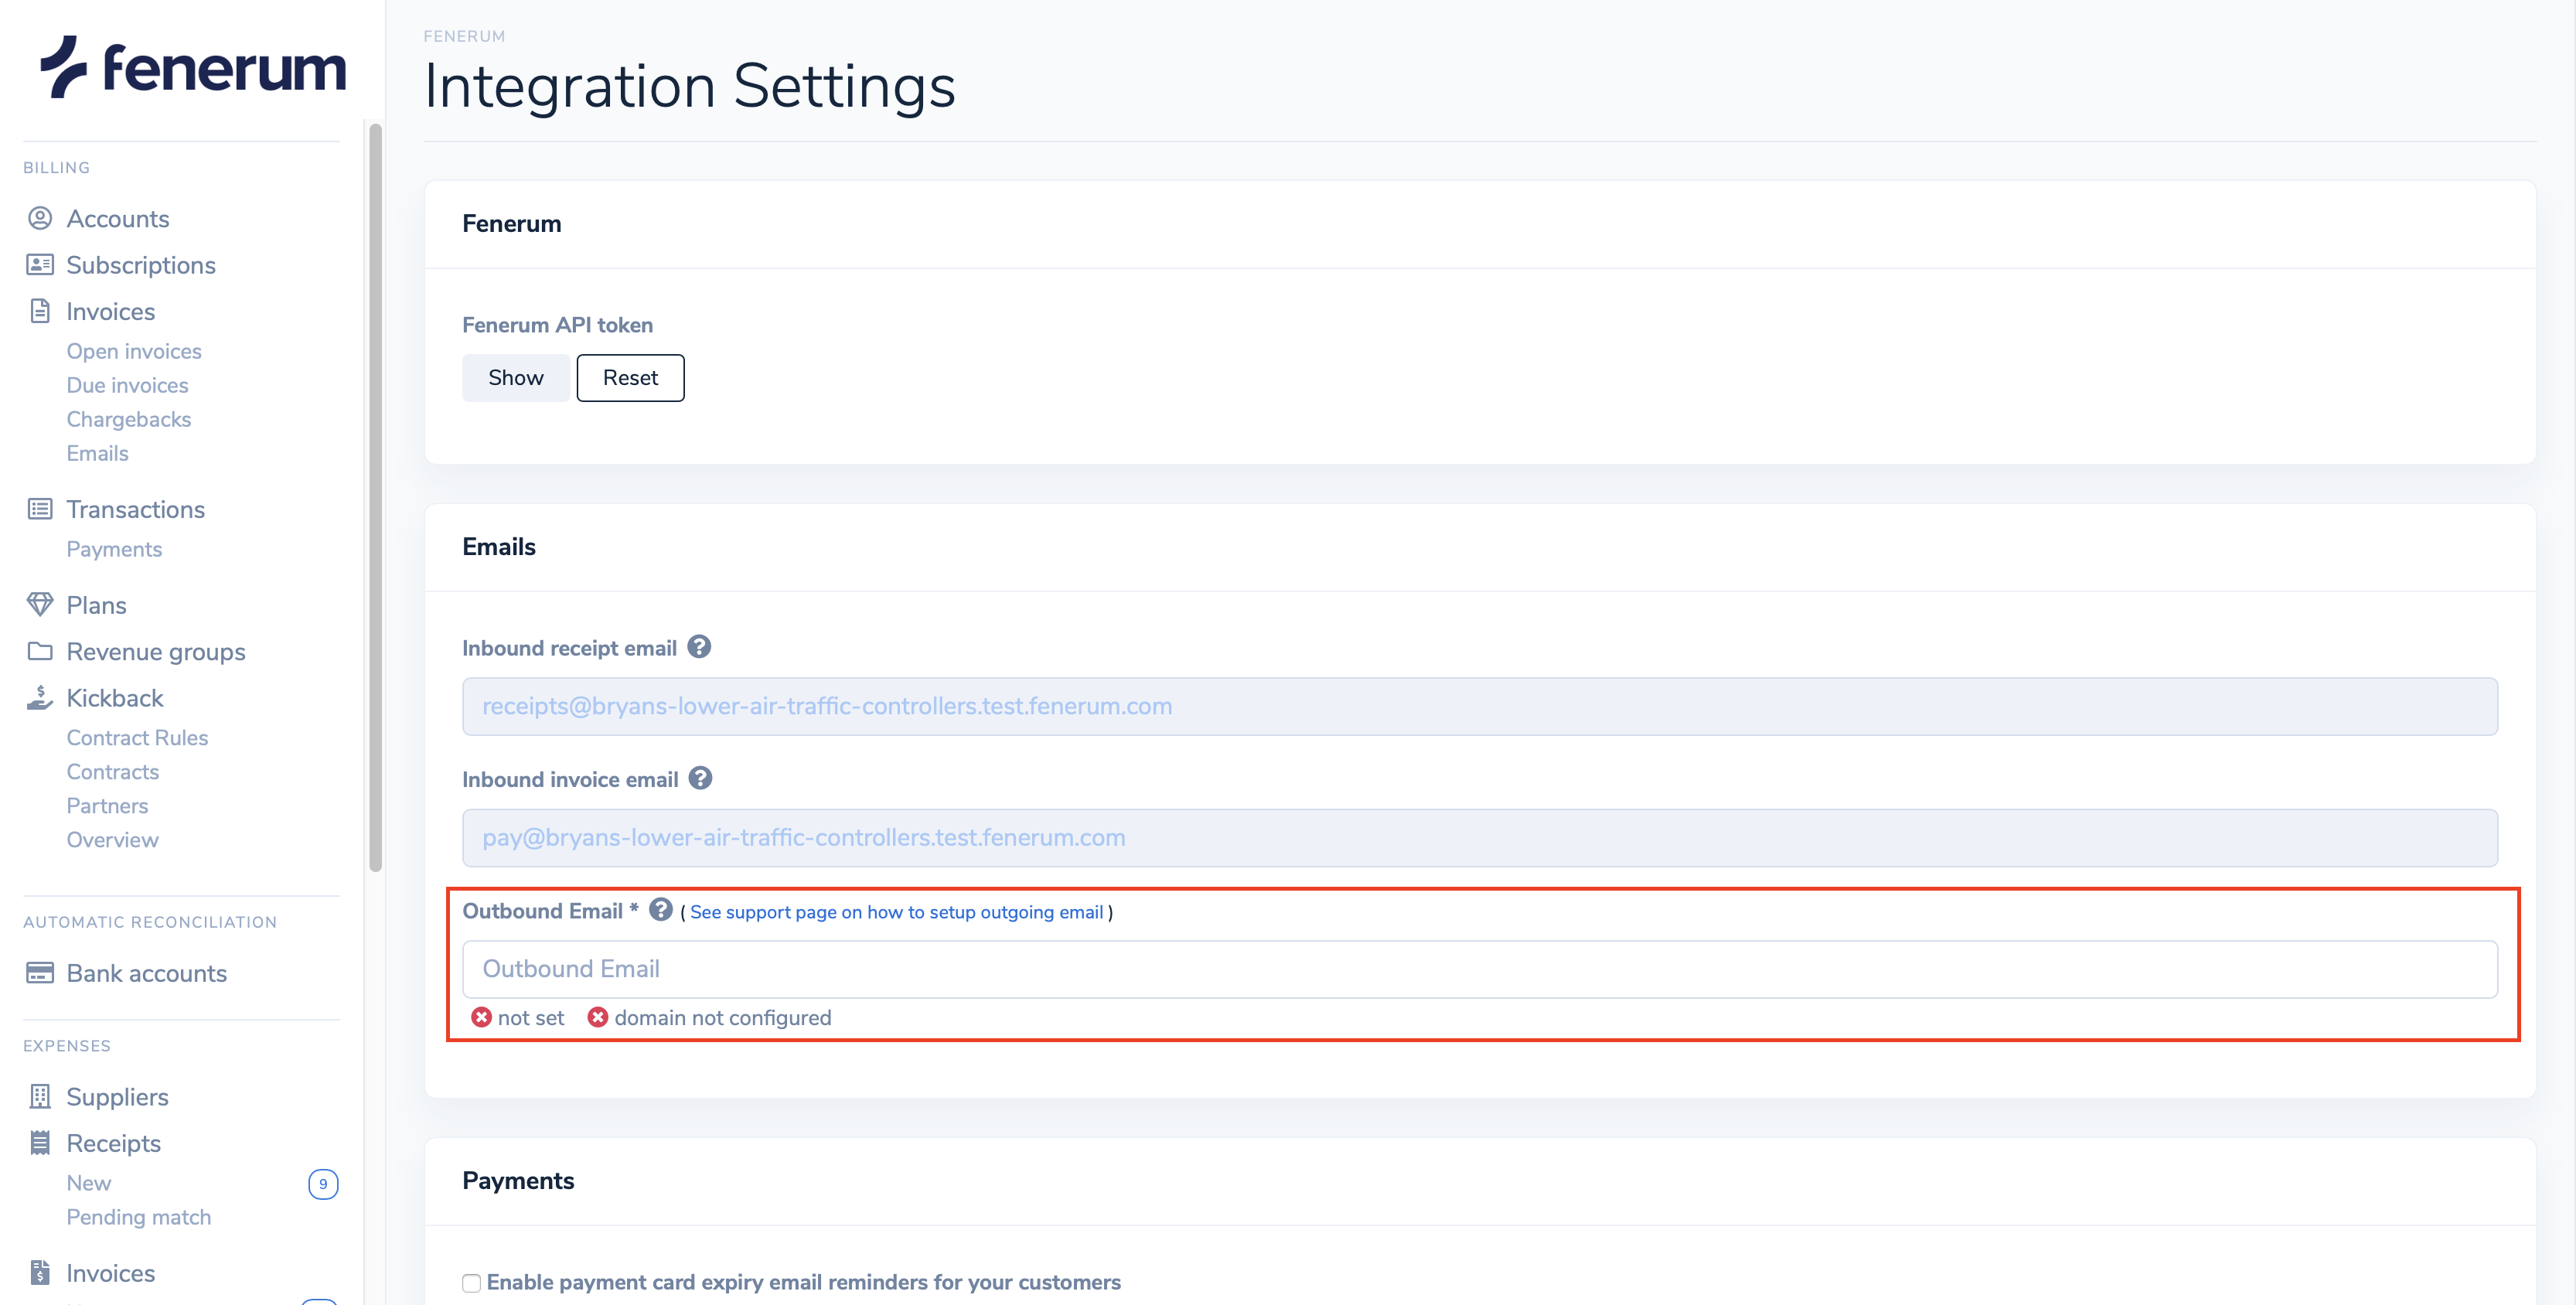Viewport: 2576px width, 1305px height.
Task: Navigate to Plans
Action: coord(96,605)
